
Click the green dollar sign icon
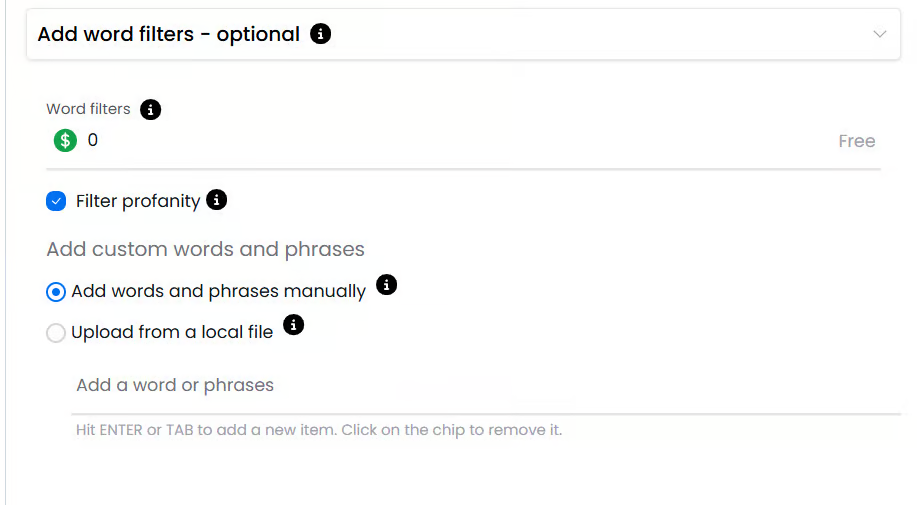point(65,141)
